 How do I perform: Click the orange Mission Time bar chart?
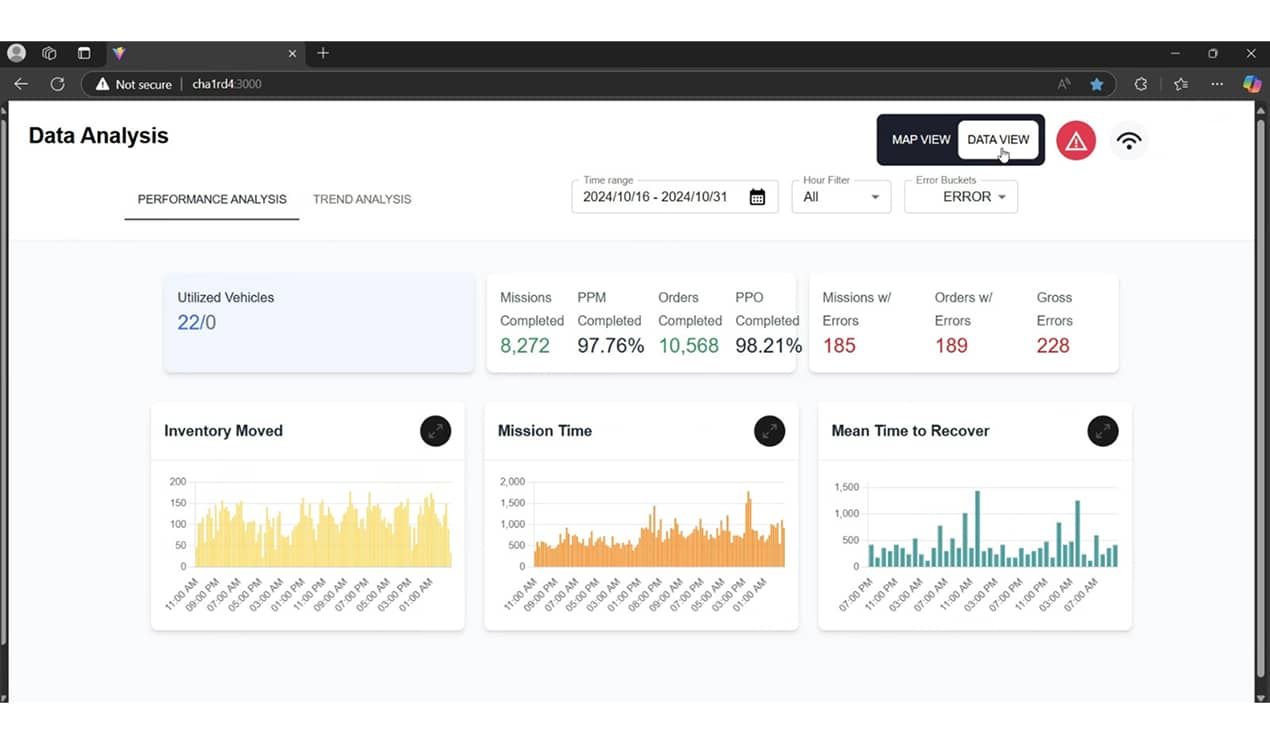(x=659, y=530)
